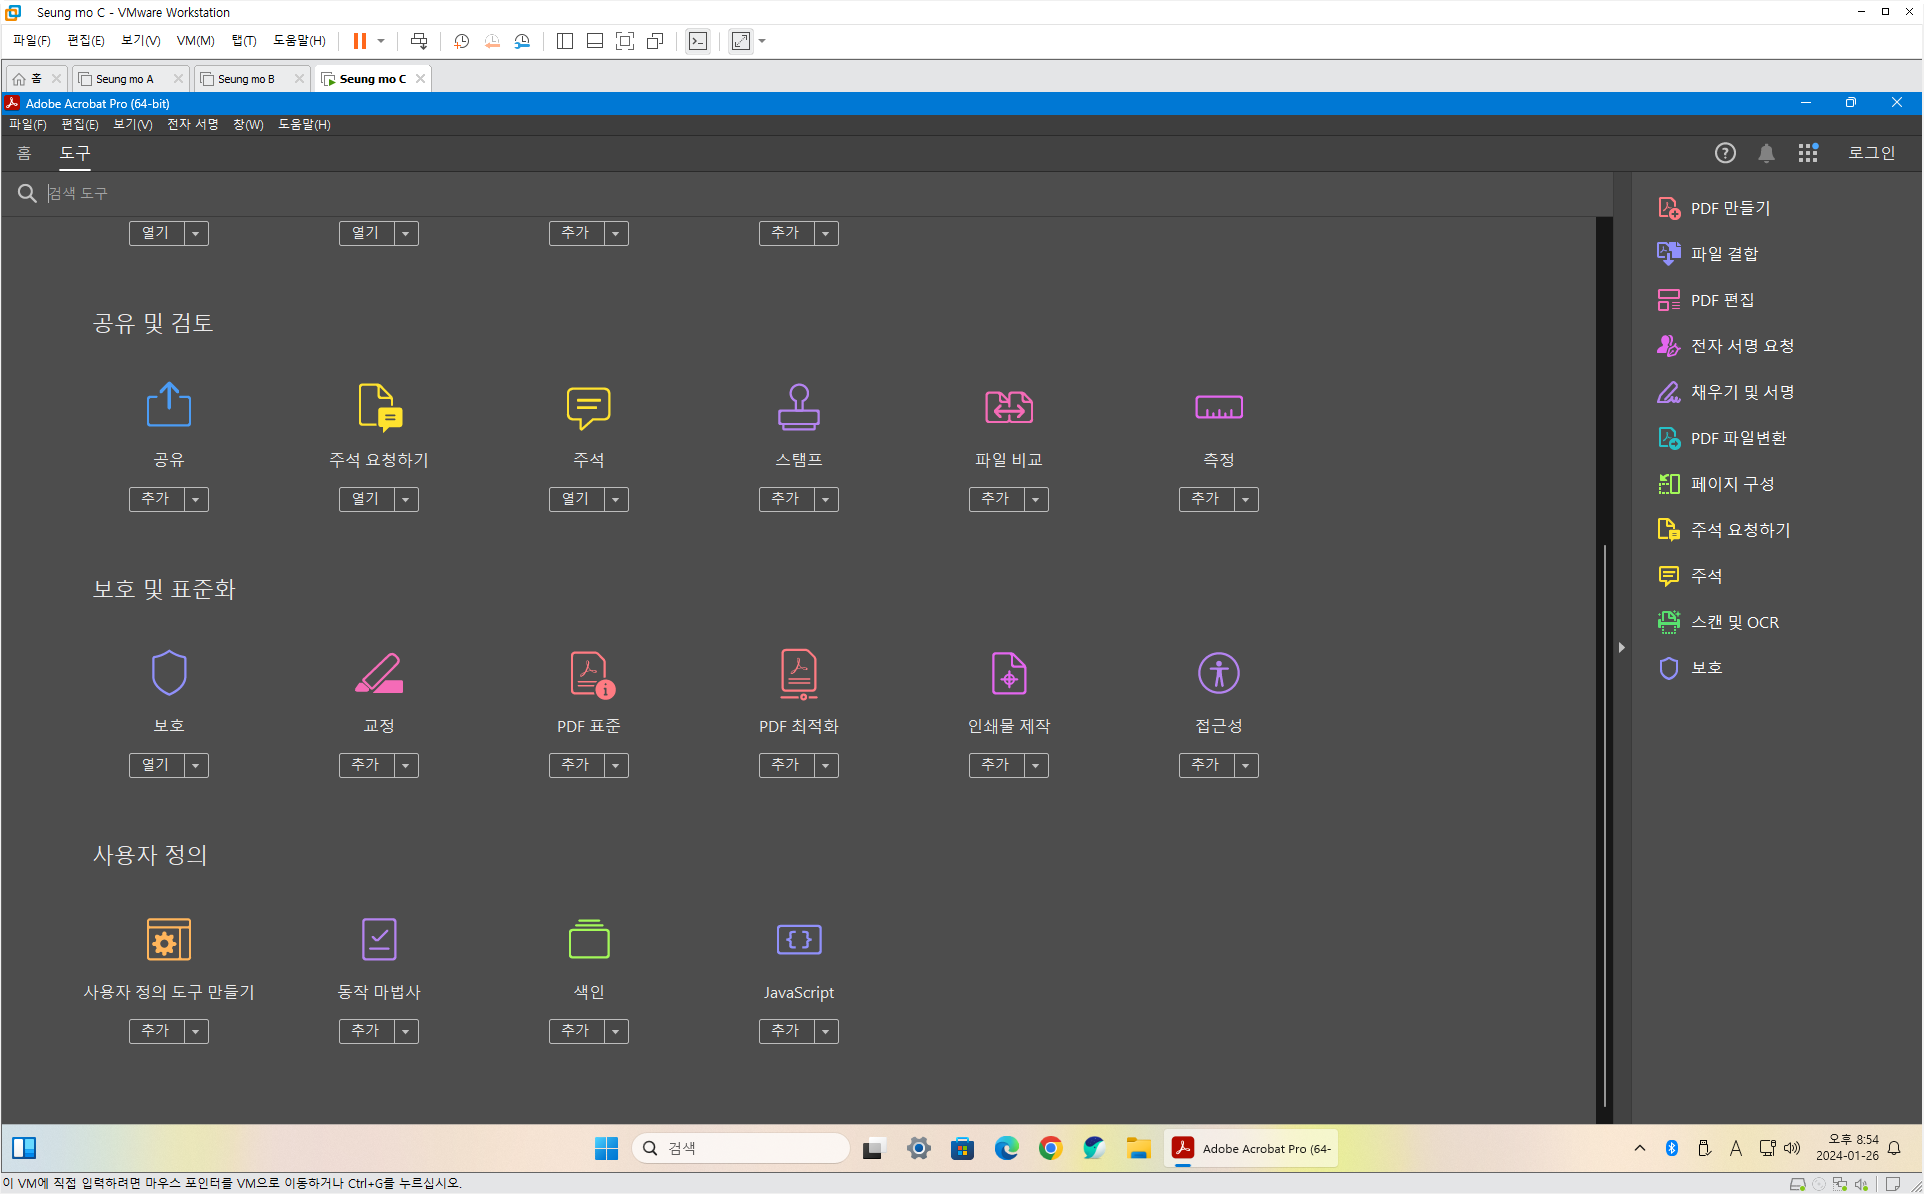Screen dimensions: 1924x1194
Task: Click the notifications bell icon
Action: 1766,153
